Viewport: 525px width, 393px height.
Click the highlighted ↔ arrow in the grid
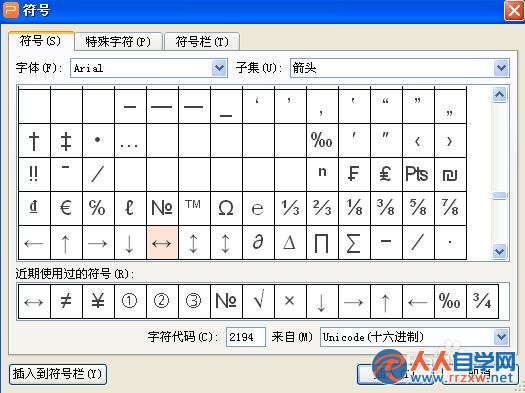point(162,242)
